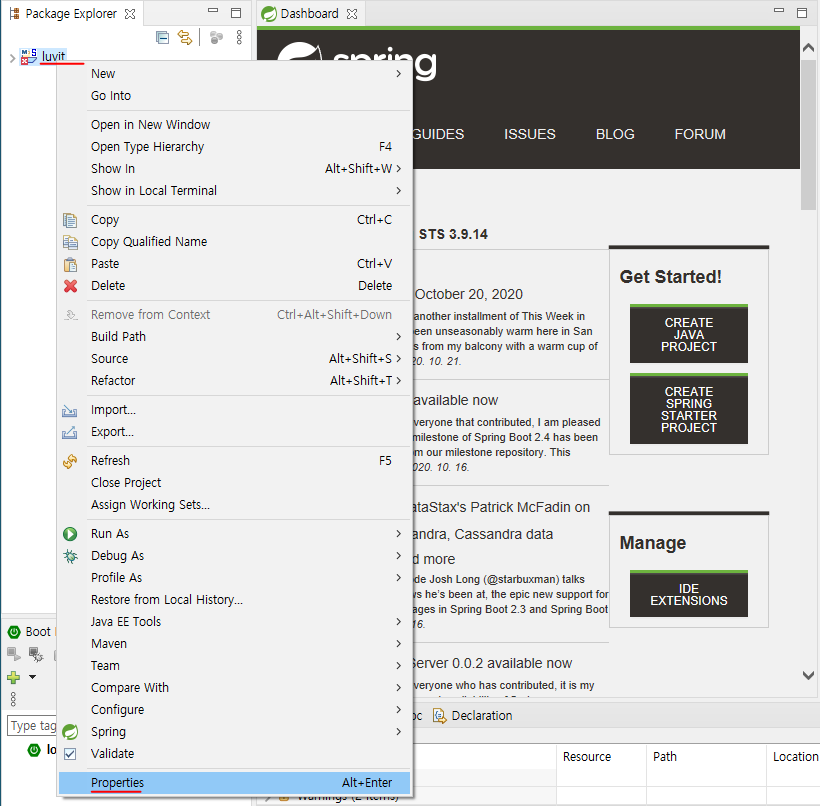820x806 pixels.
Task: Select Open in New Window
Action: [234, 125]
